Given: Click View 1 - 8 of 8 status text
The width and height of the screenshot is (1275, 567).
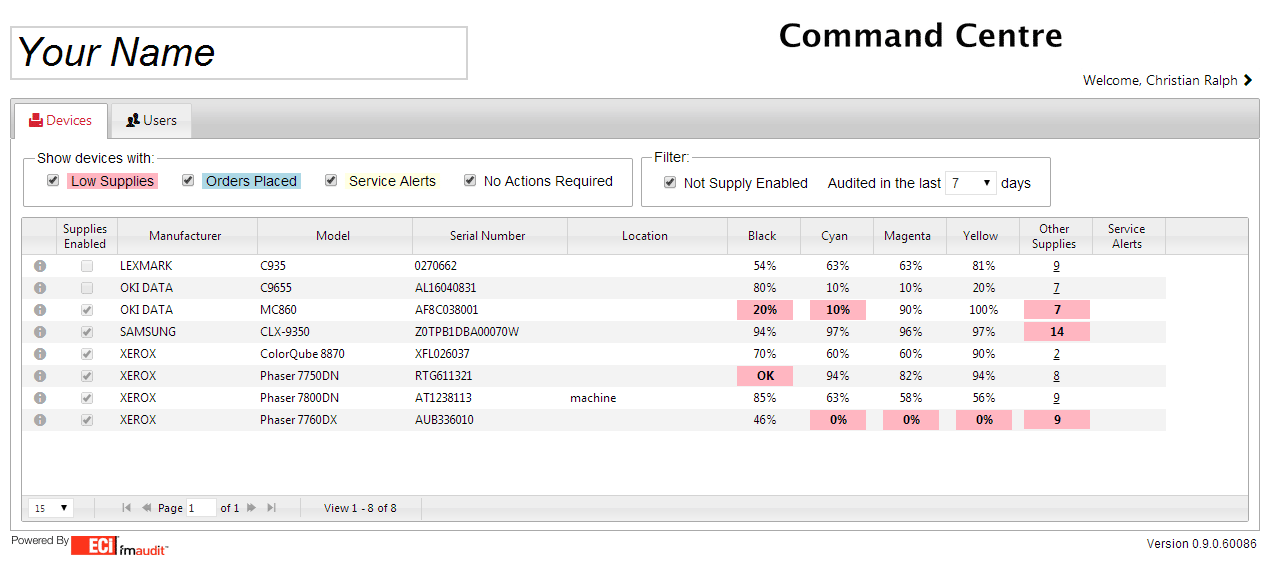Looking at the screenshot, I should (360, 508).
